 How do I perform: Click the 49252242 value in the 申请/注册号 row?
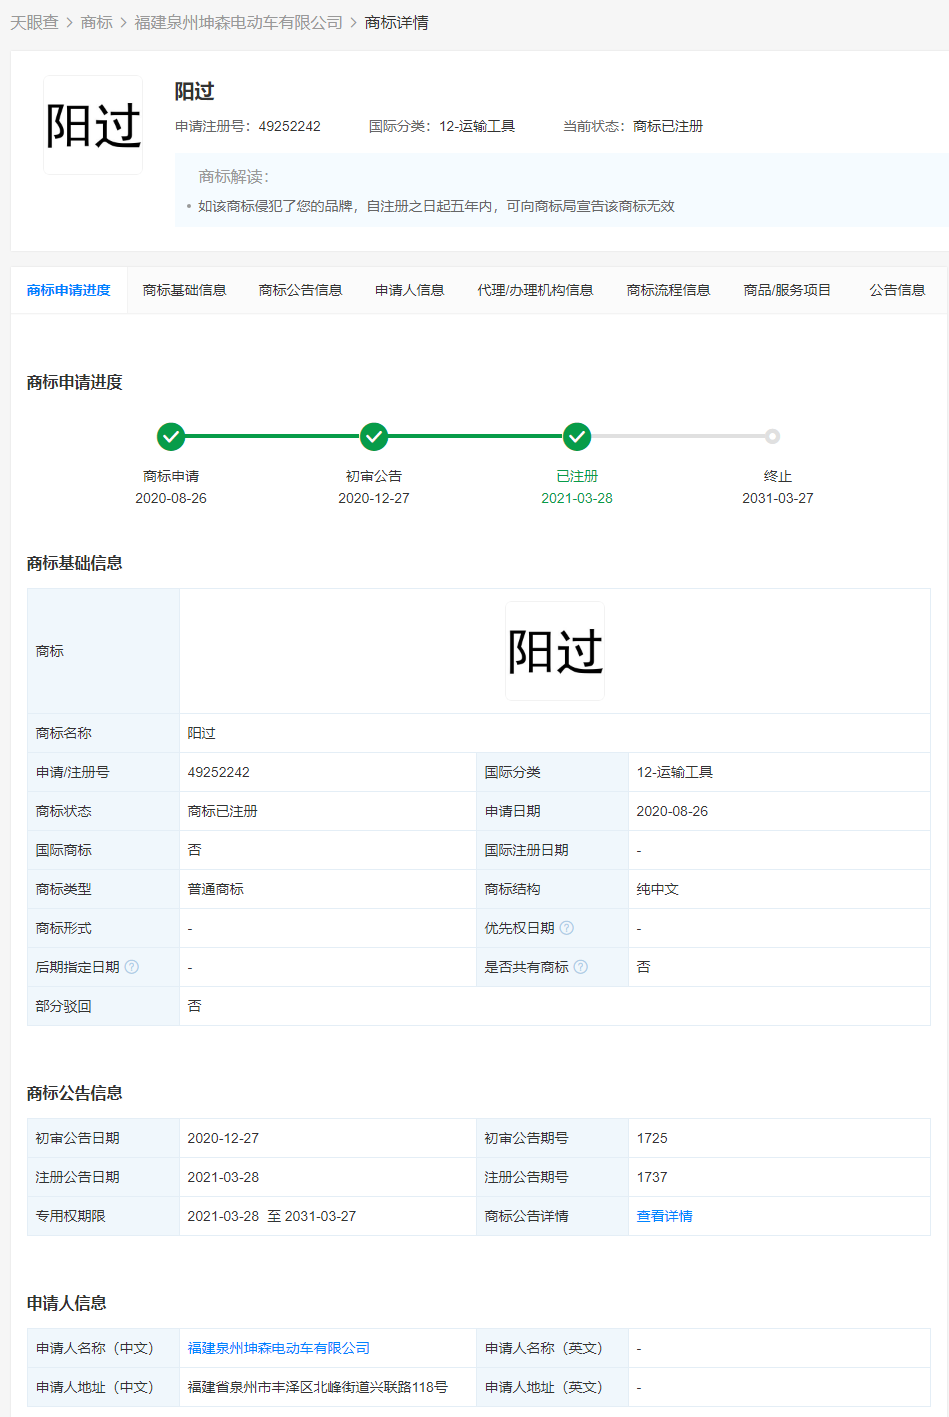tap(219, 772)
